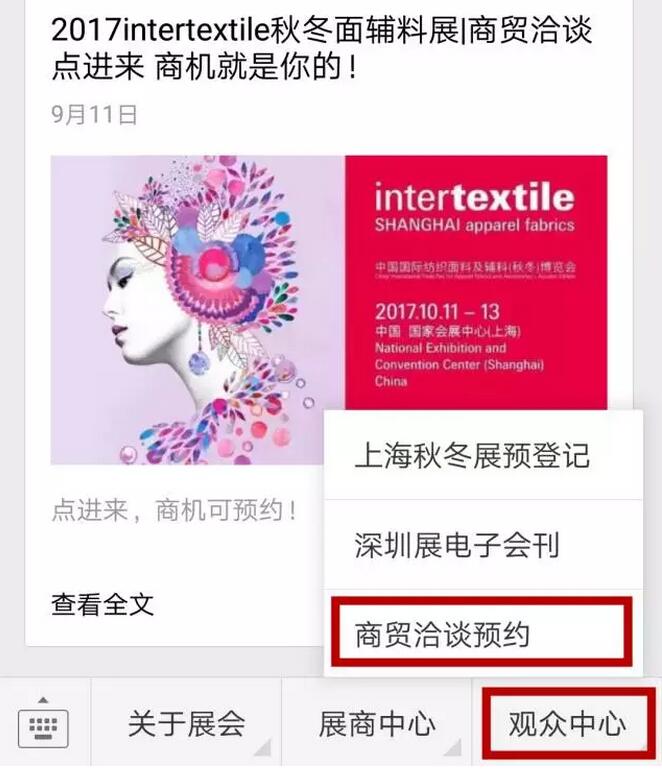Click the corner triangle on 展商中心
This screenshot has height=777, width=662.
(453, 747)
